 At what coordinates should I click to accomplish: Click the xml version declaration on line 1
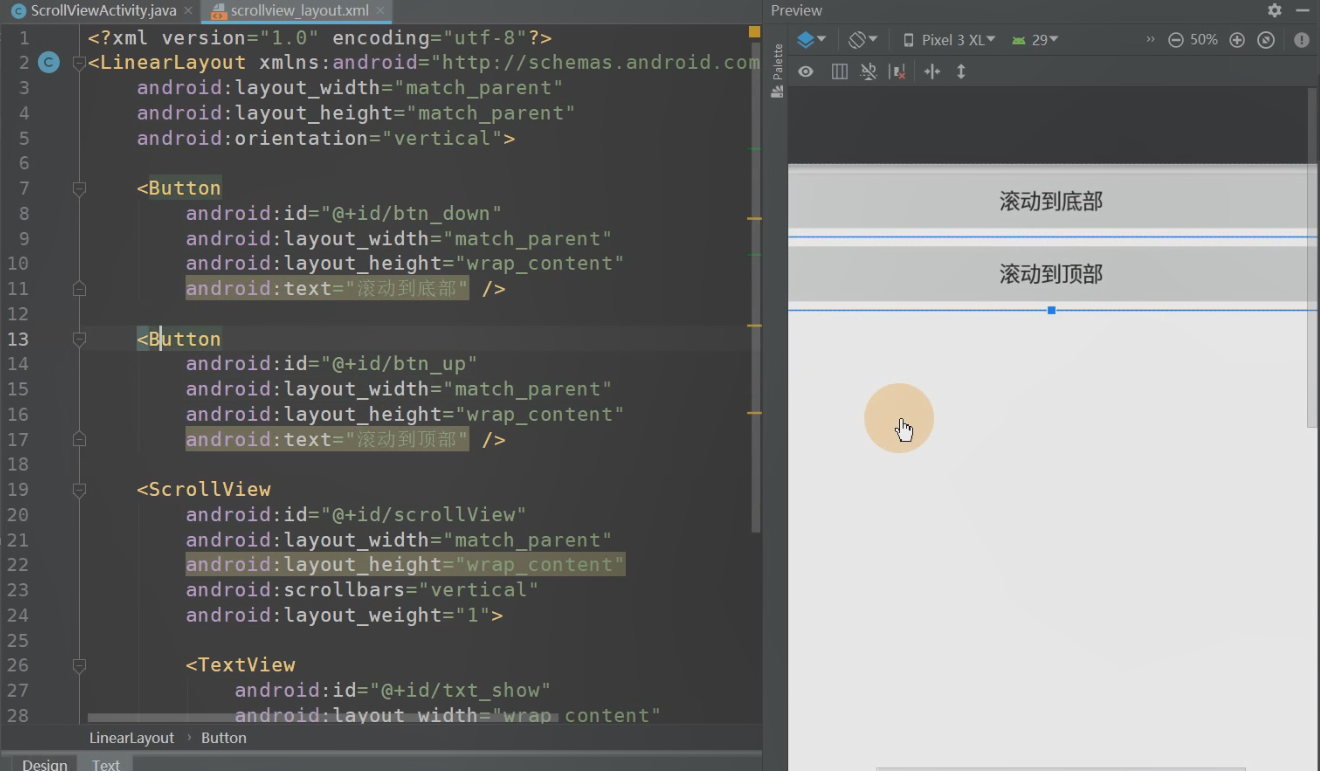point(320,38)
